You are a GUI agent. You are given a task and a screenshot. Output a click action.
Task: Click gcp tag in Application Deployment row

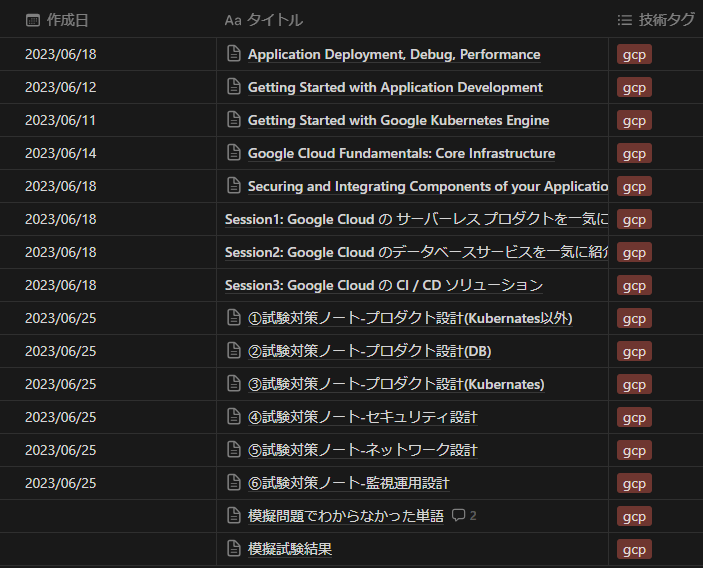[634, 54]
